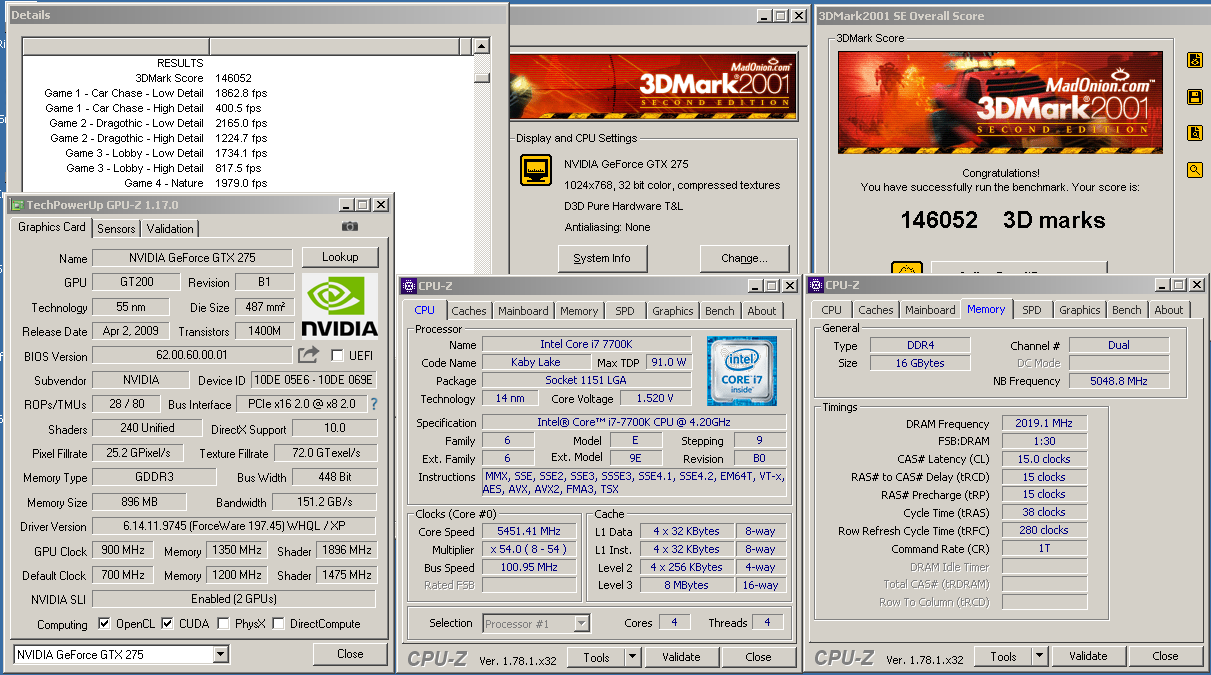Screen dimensions: 1211x675
Task: Click the NVIDIA logo in GPU-Z
Action: (x=340, y=307)
